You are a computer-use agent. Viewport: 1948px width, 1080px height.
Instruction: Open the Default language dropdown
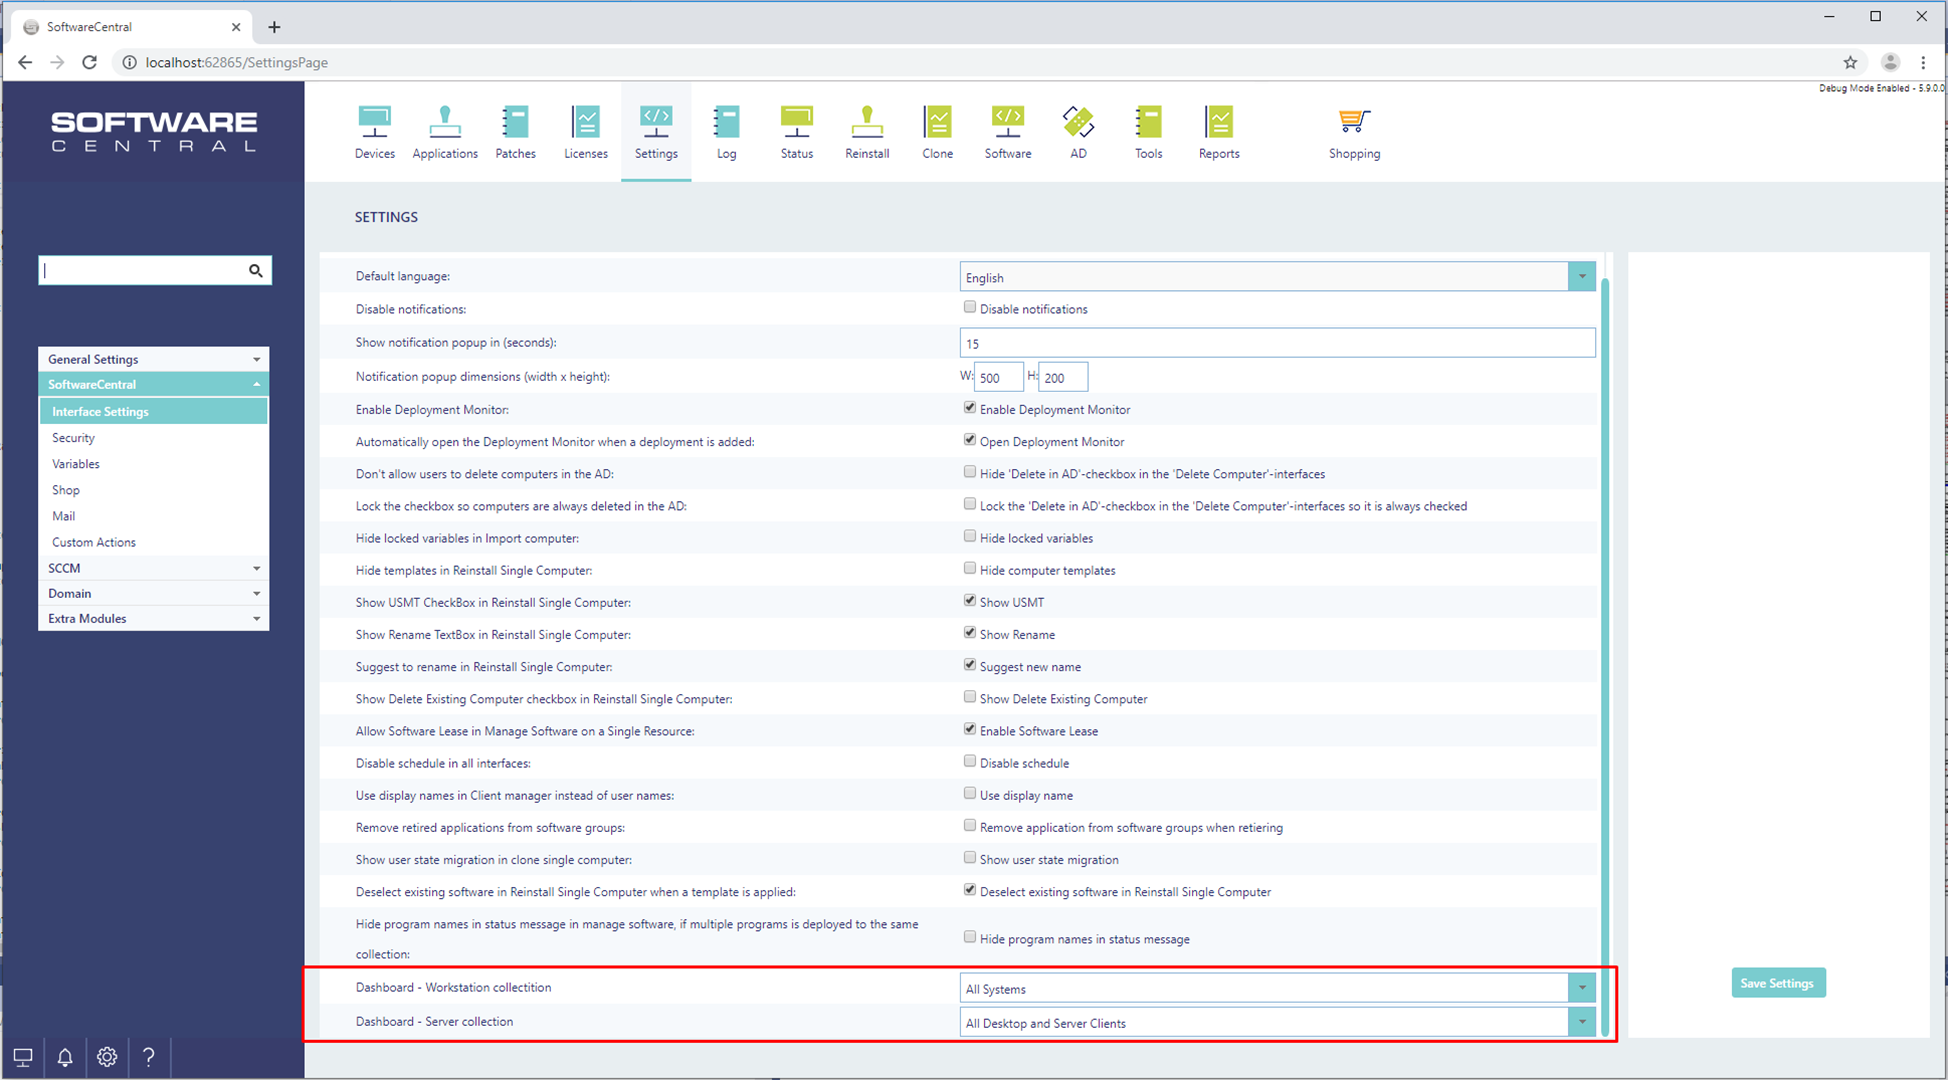[x=1581, y=277]
